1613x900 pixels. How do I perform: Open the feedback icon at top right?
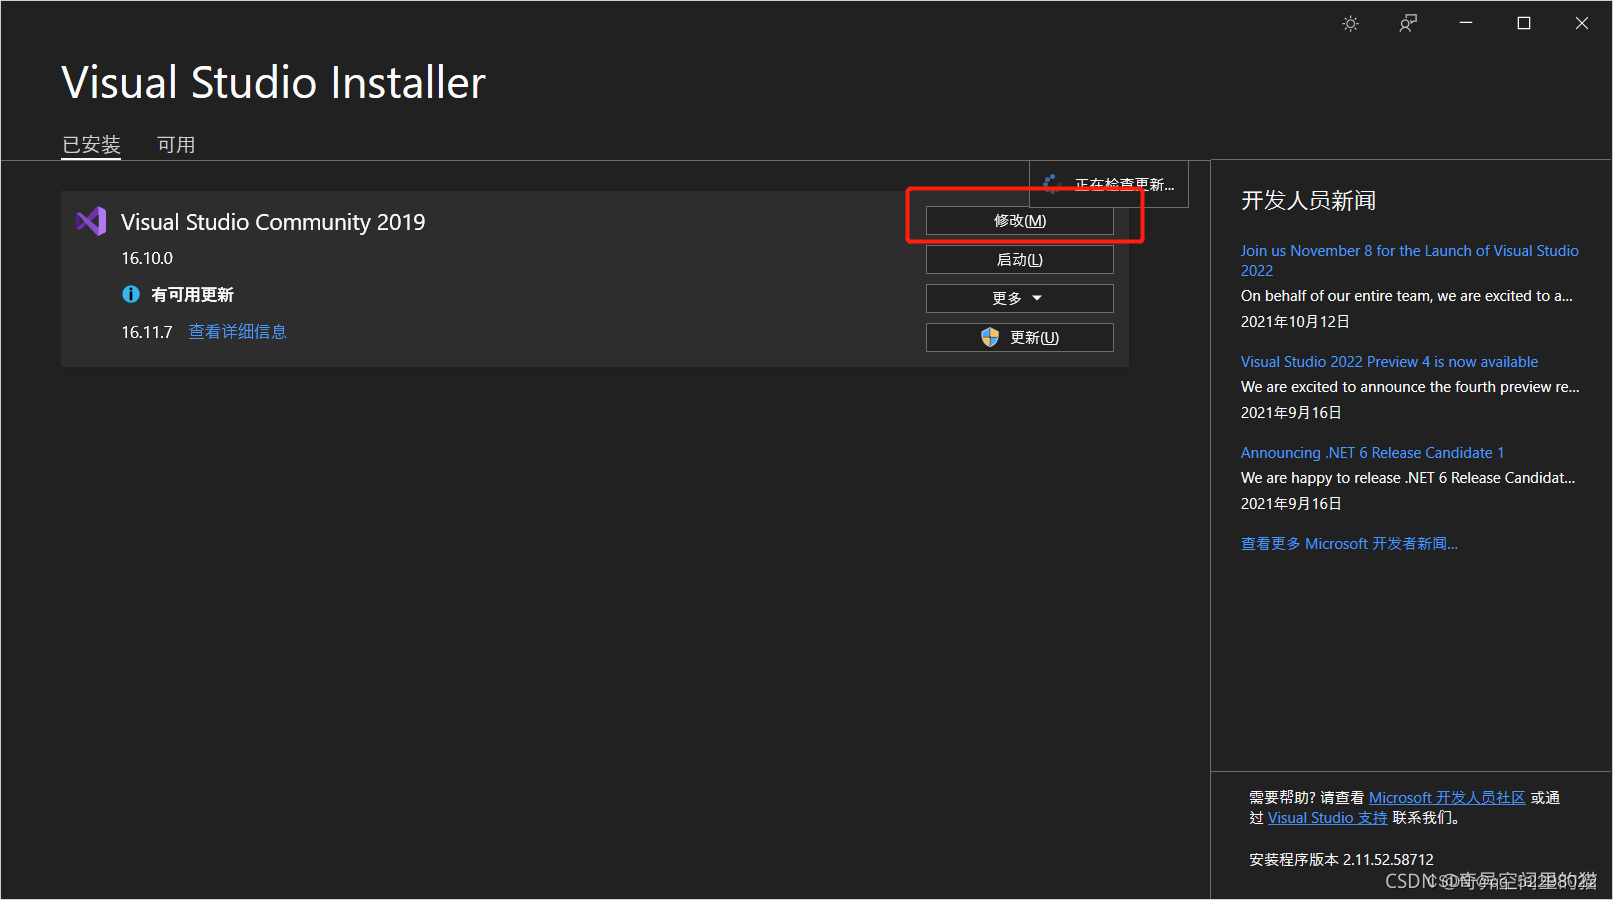pos(1408,22)
